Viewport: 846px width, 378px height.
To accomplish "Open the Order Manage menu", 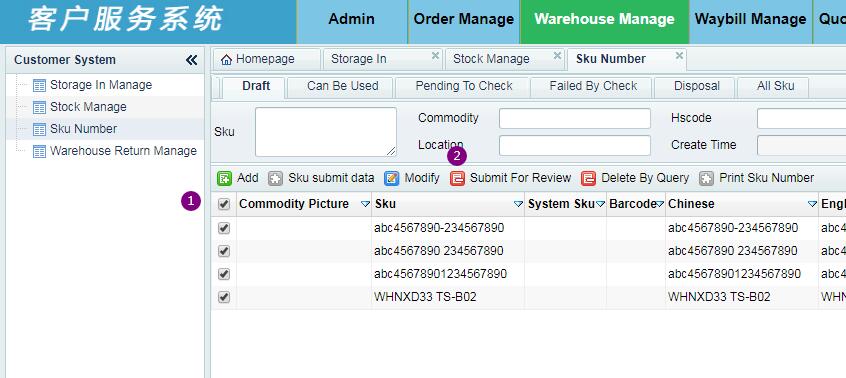I will point(463,19).
